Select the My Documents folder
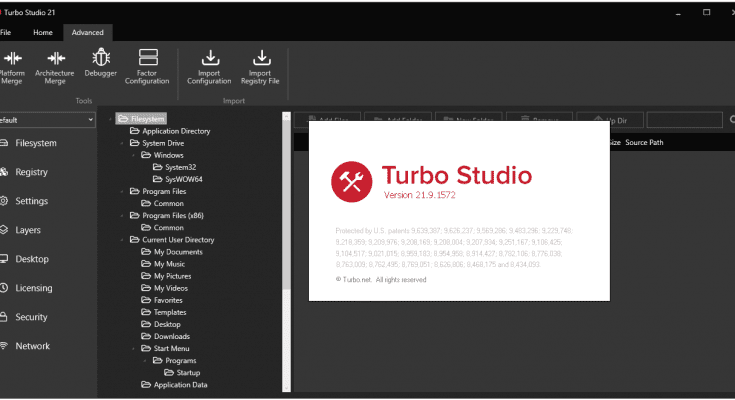The width and height of the screenshot is (735, 400). pos(172,252)
